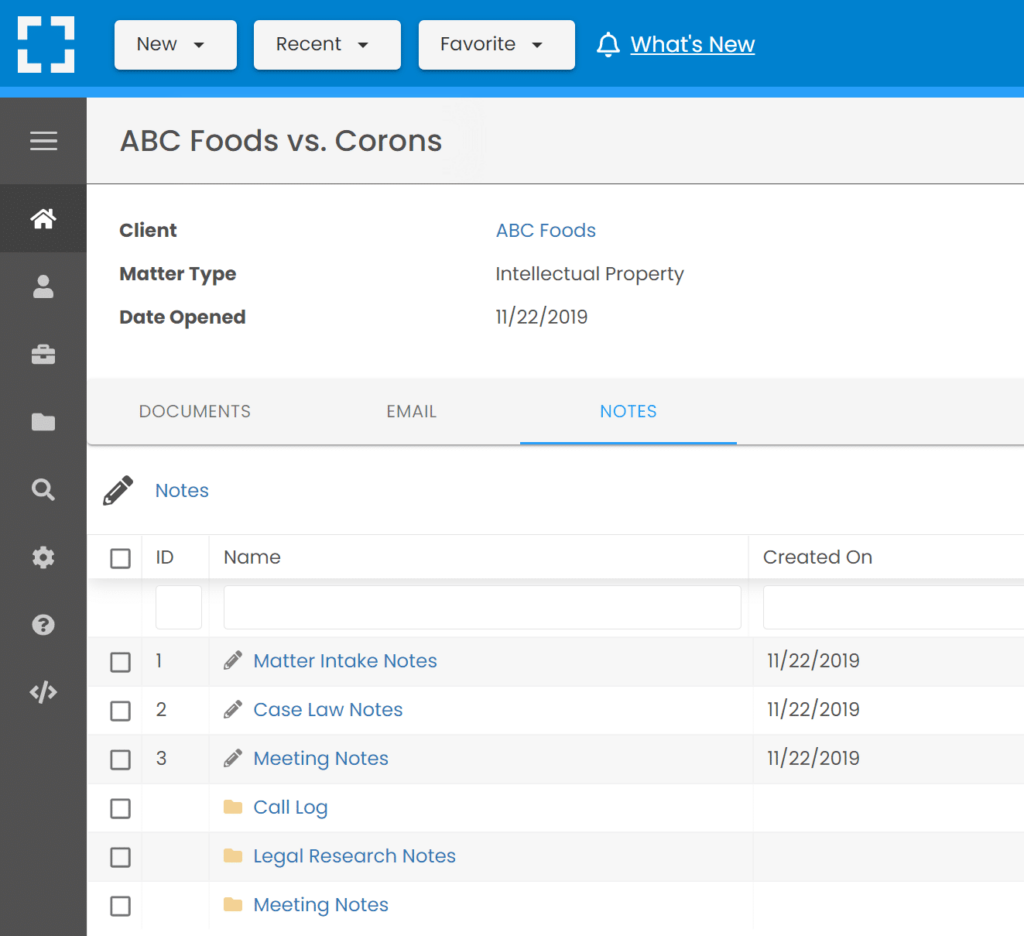Viewport: 1024px width, 936px height.
Task: Click the Name column filter field
Action: pos(482,608)
